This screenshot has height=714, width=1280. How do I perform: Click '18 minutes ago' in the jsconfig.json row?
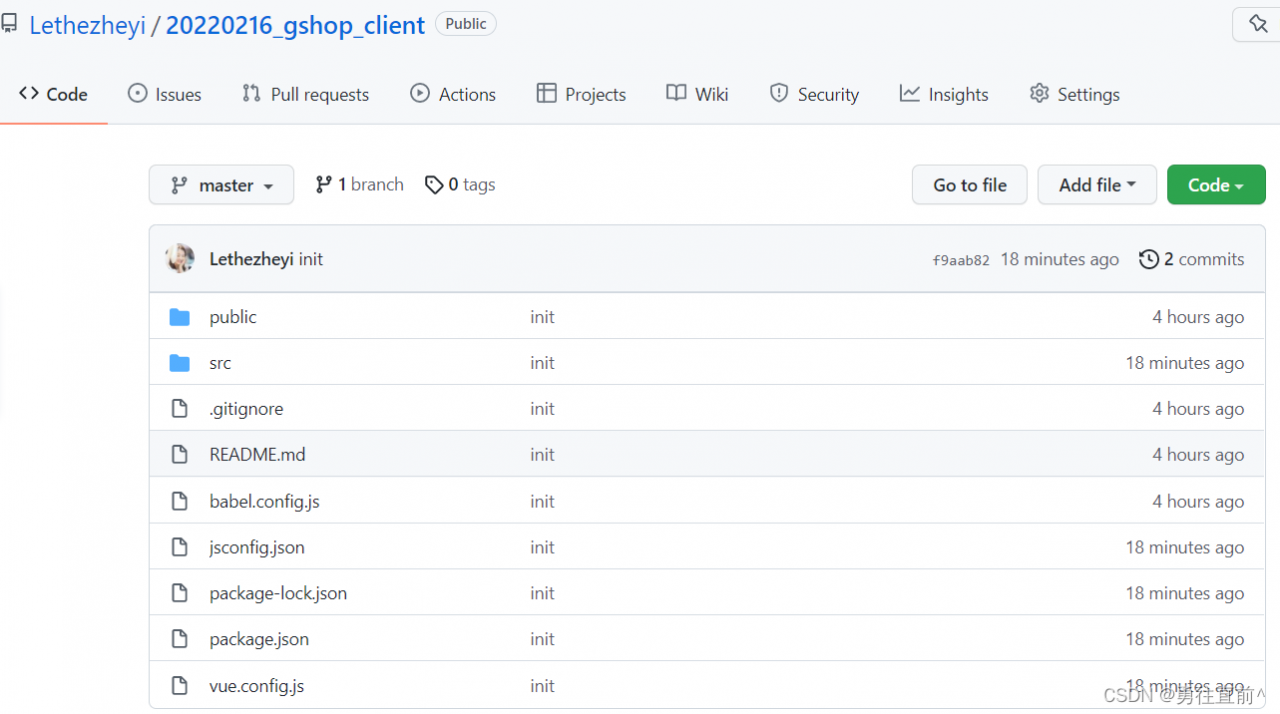tap(1185, 547)
